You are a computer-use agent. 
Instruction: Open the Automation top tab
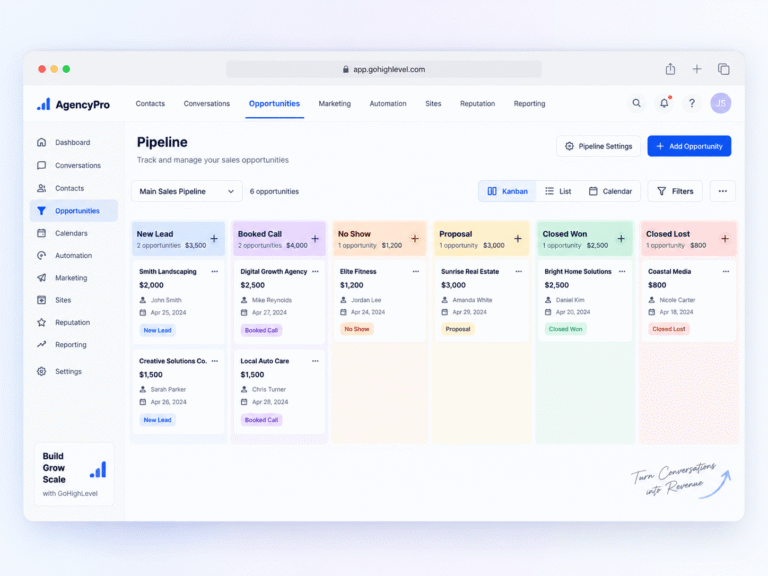coord(388,104)
